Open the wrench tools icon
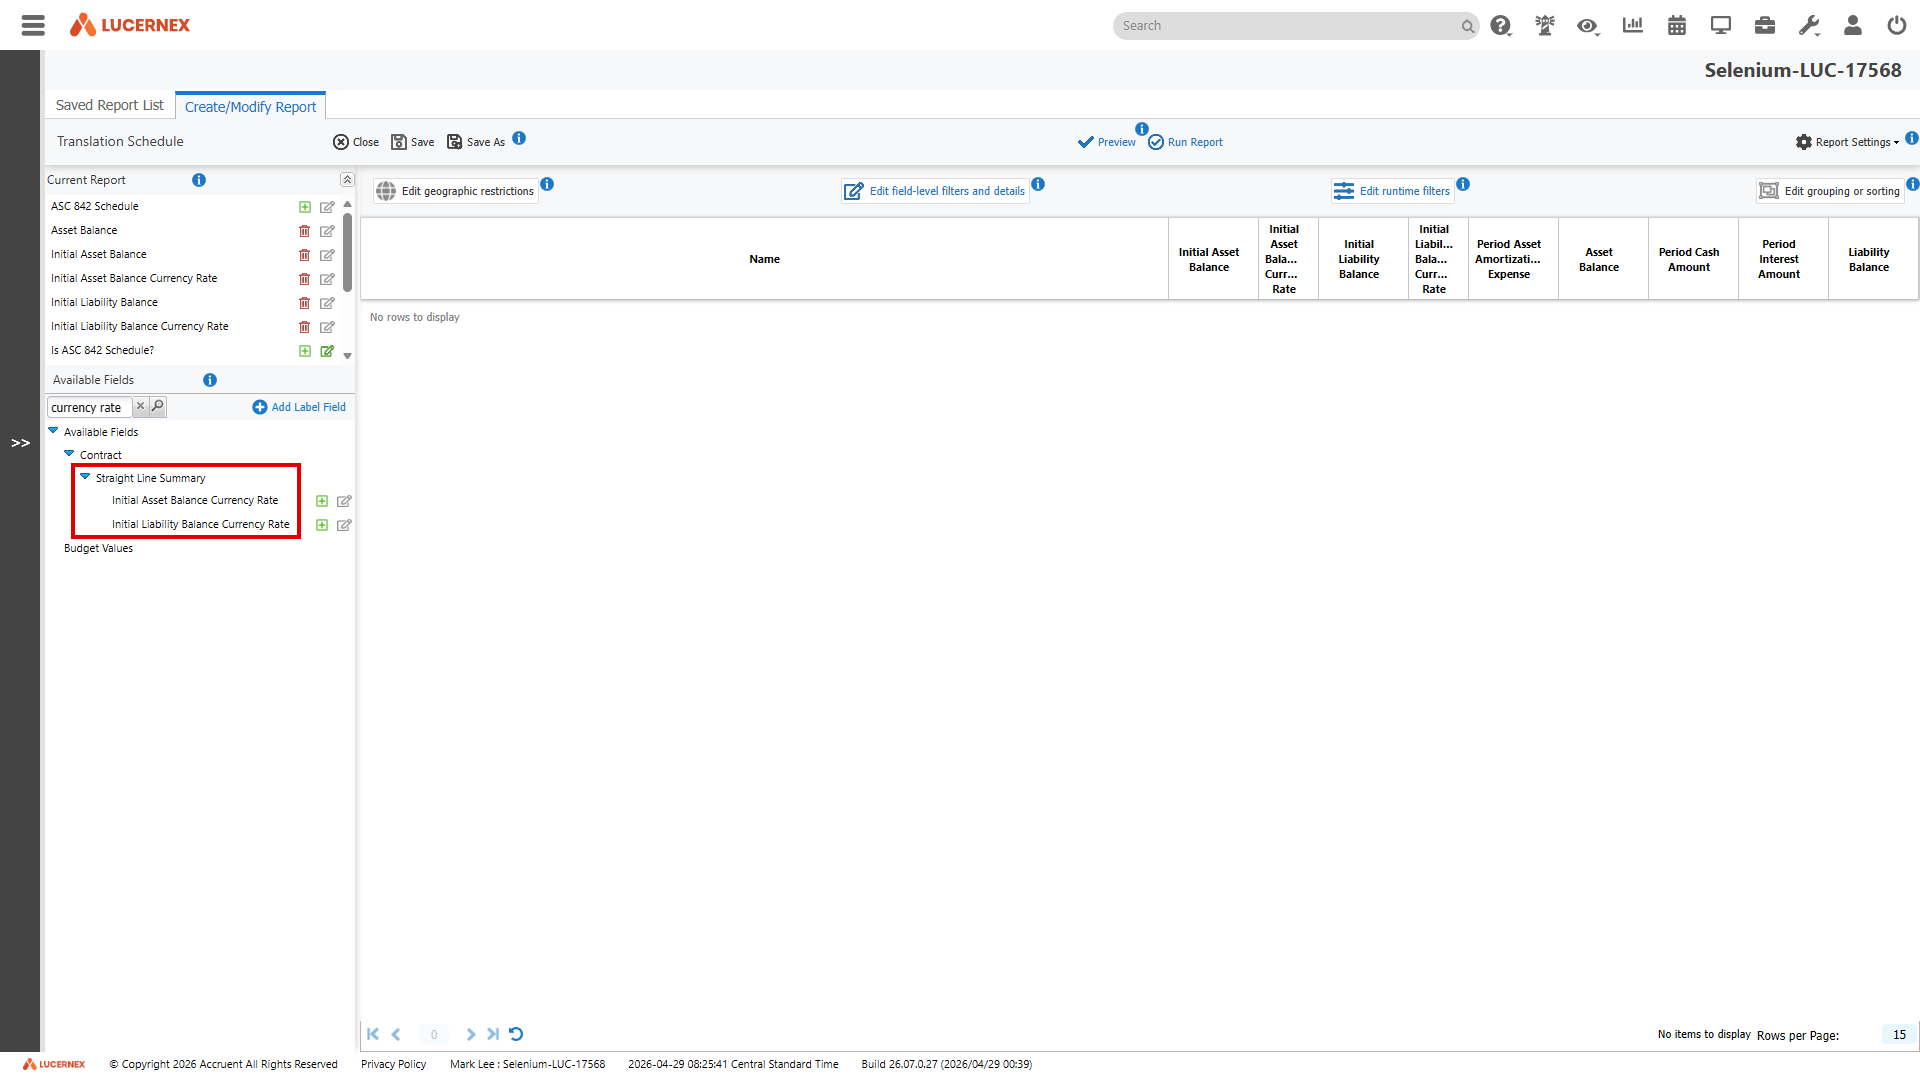The image size is (1920, 1080). pos(1809,26)
